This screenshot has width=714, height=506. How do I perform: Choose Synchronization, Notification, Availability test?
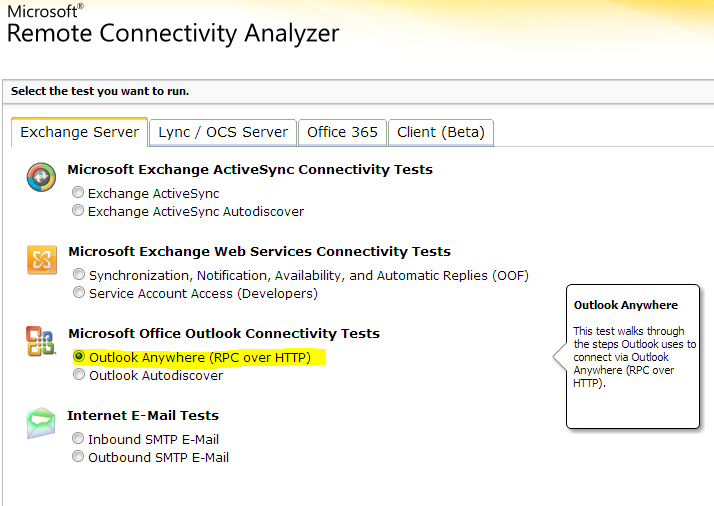pyautogui.click(x=79, y=274)
